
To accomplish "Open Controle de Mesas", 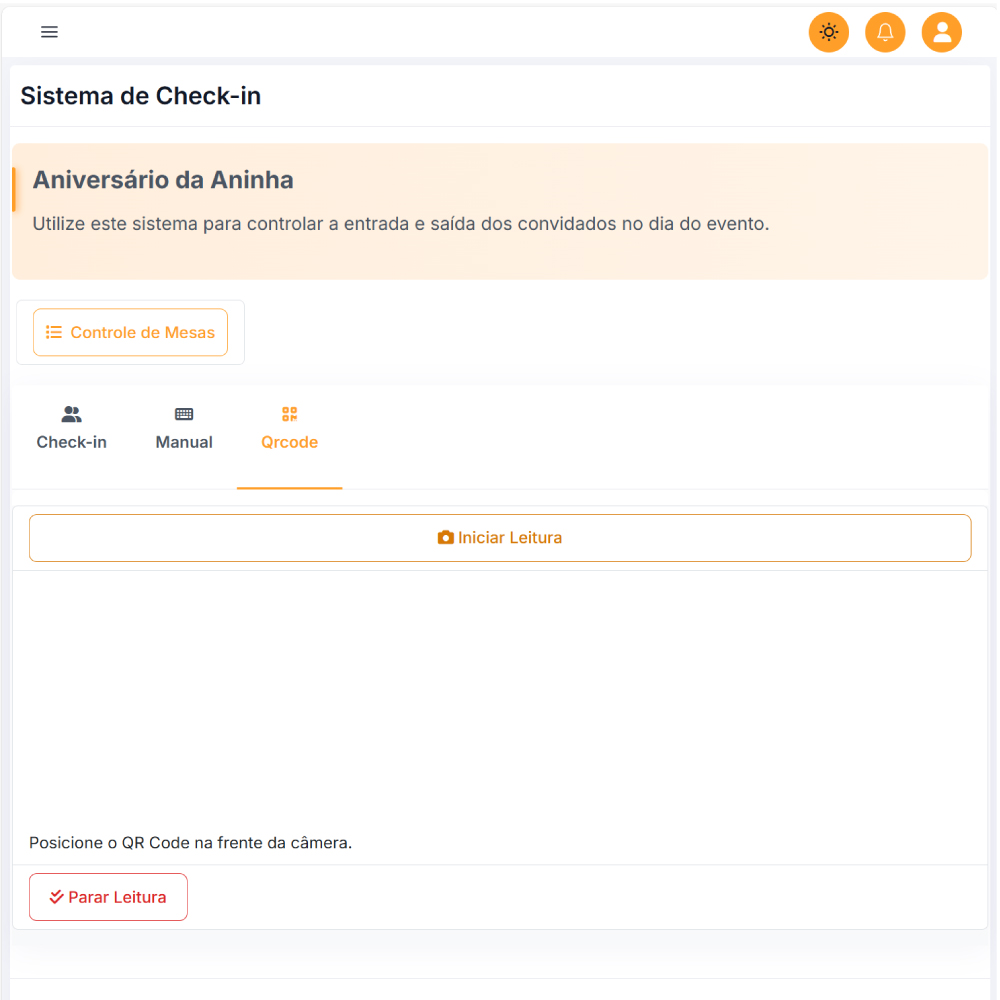I will coord(142,332).
